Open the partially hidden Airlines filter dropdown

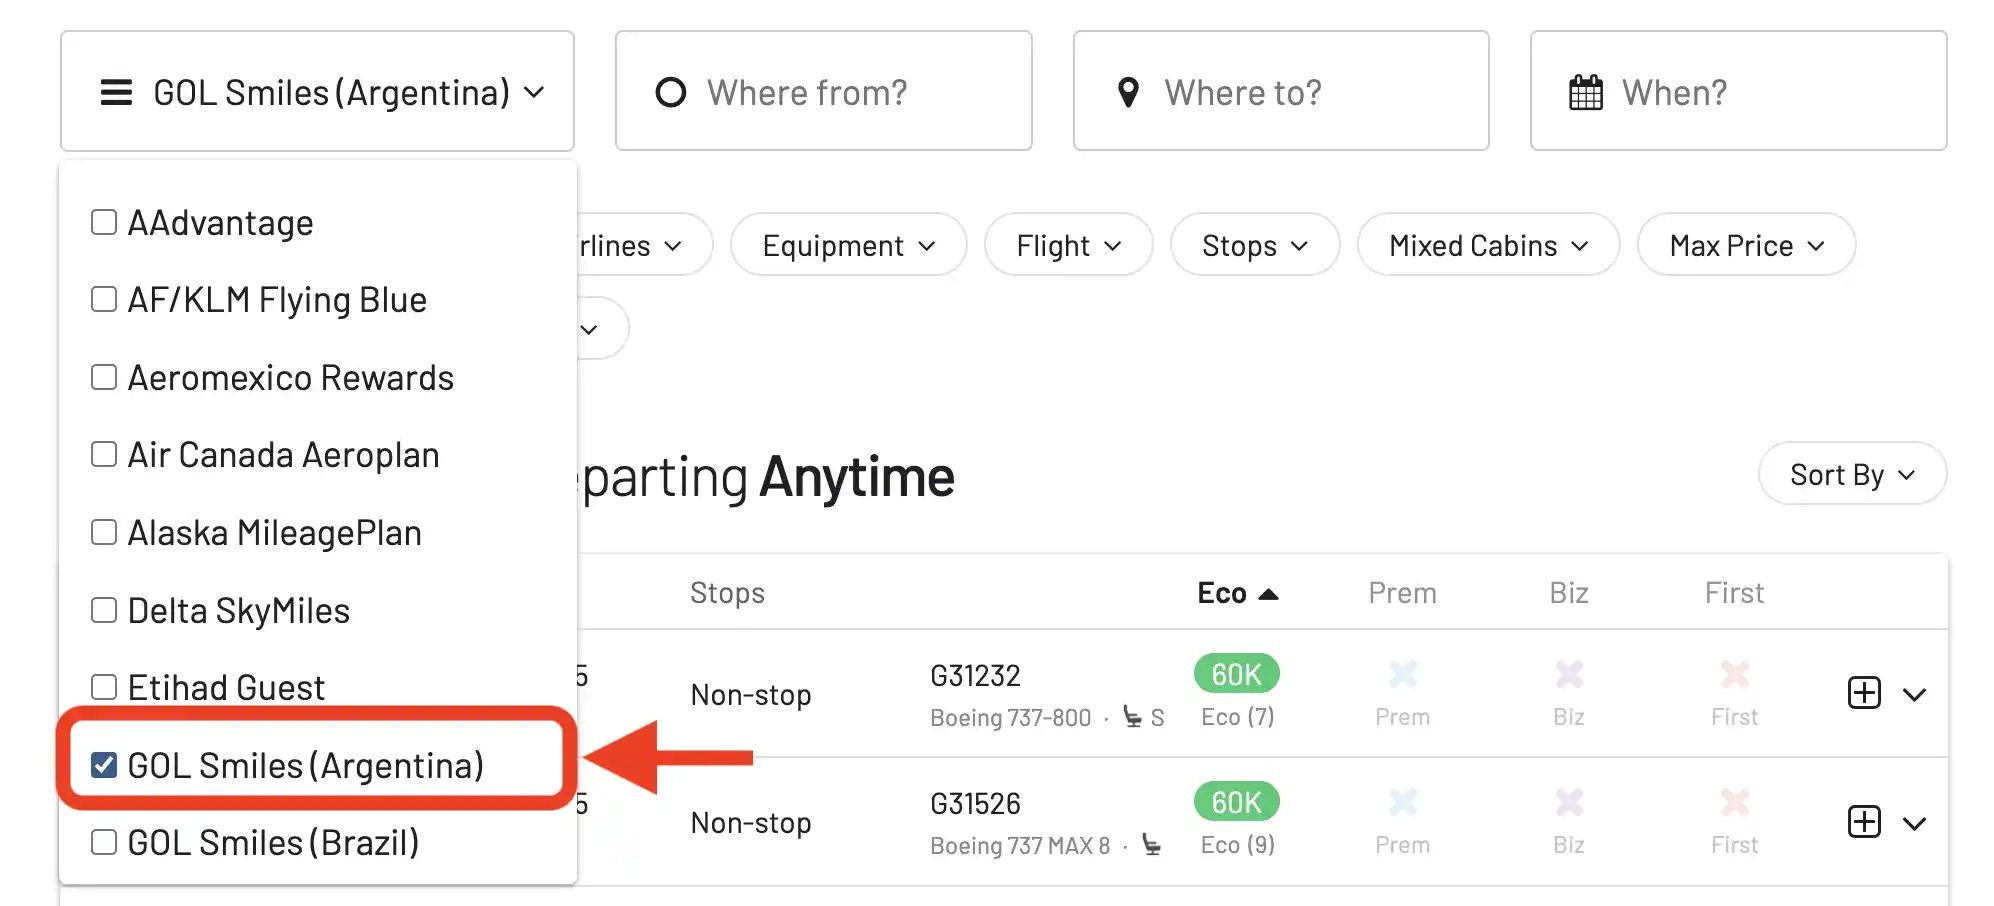click(x=644, y=245)
